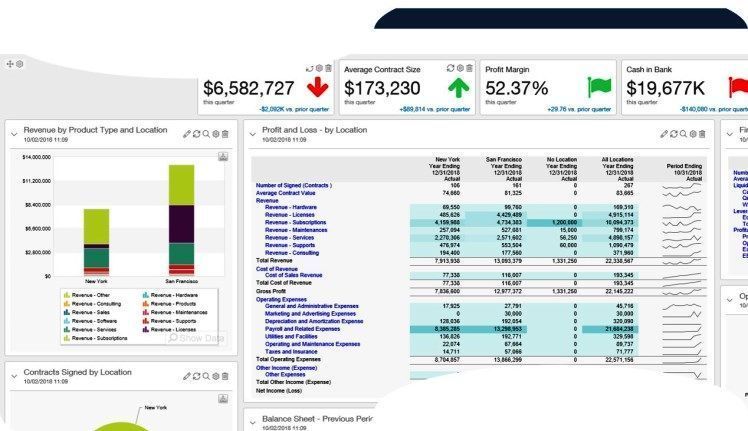This screenshot has width=748, height=431.
Task: Click the dashboard move handle icon
Action: coord(10,64)
